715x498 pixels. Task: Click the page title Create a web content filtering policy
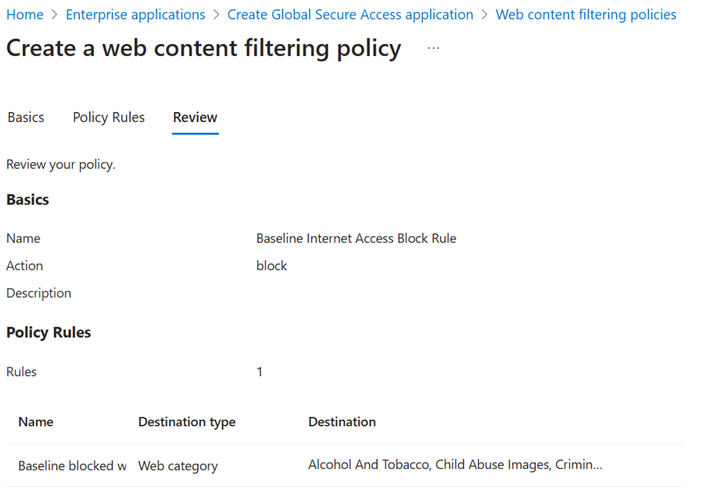(203, 48)
